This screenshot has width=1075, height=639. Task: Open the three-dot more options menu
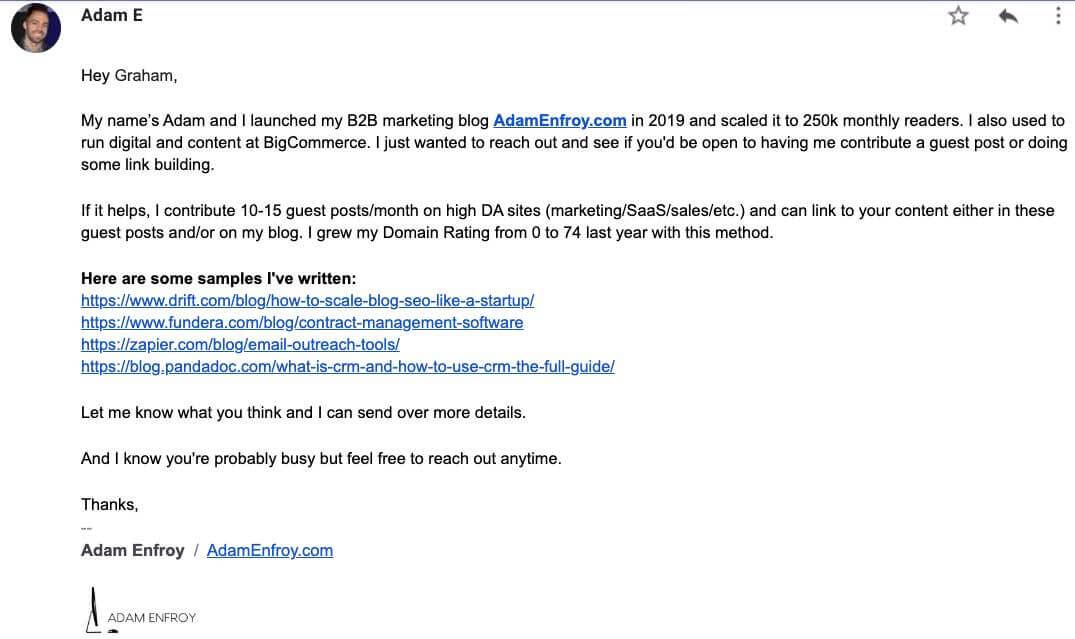(1058, 16)
